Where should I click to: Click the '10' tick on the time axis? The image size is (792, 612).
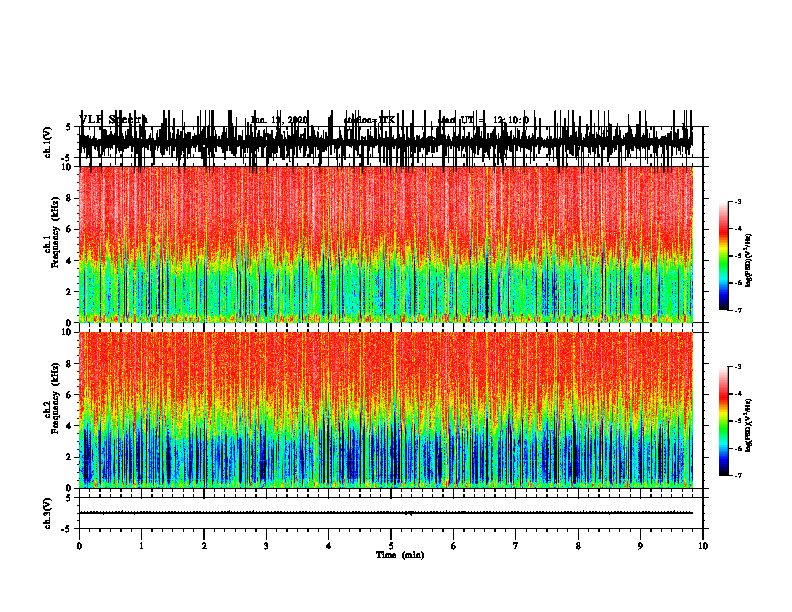[x=703, y=546]
